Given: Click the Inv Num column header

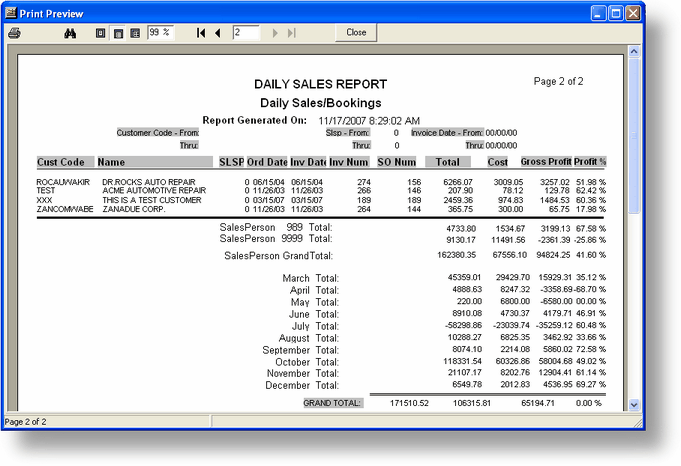Looking at the screenshot, I should point(349,162).
